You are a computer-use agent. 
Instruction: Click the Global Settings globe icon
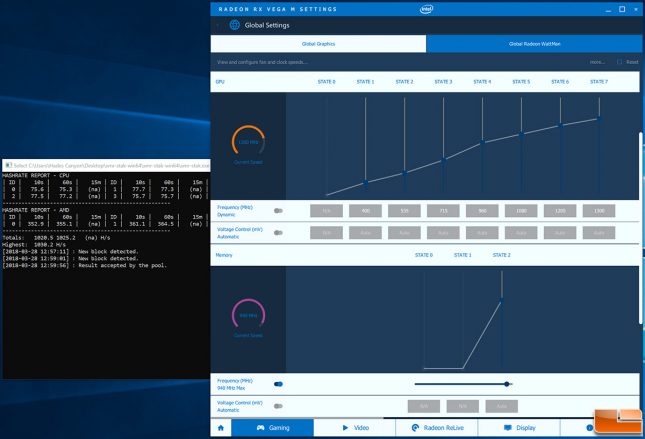coord(234,25)
